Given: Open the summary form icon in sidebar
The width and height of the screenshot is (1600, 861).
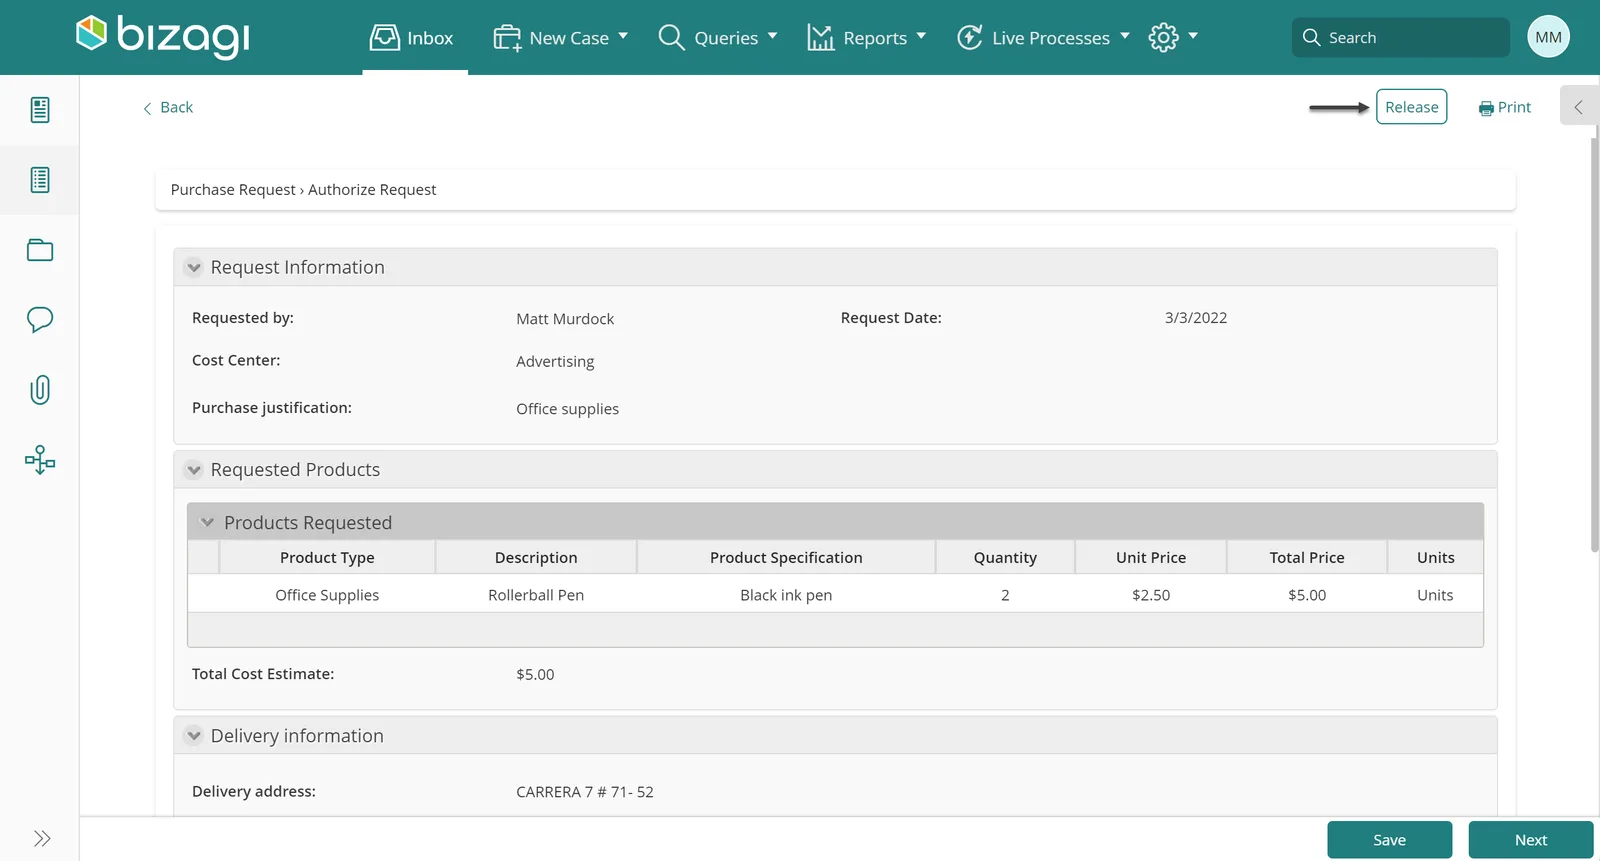Looking at the screenshot, I should tap(40, 110).
